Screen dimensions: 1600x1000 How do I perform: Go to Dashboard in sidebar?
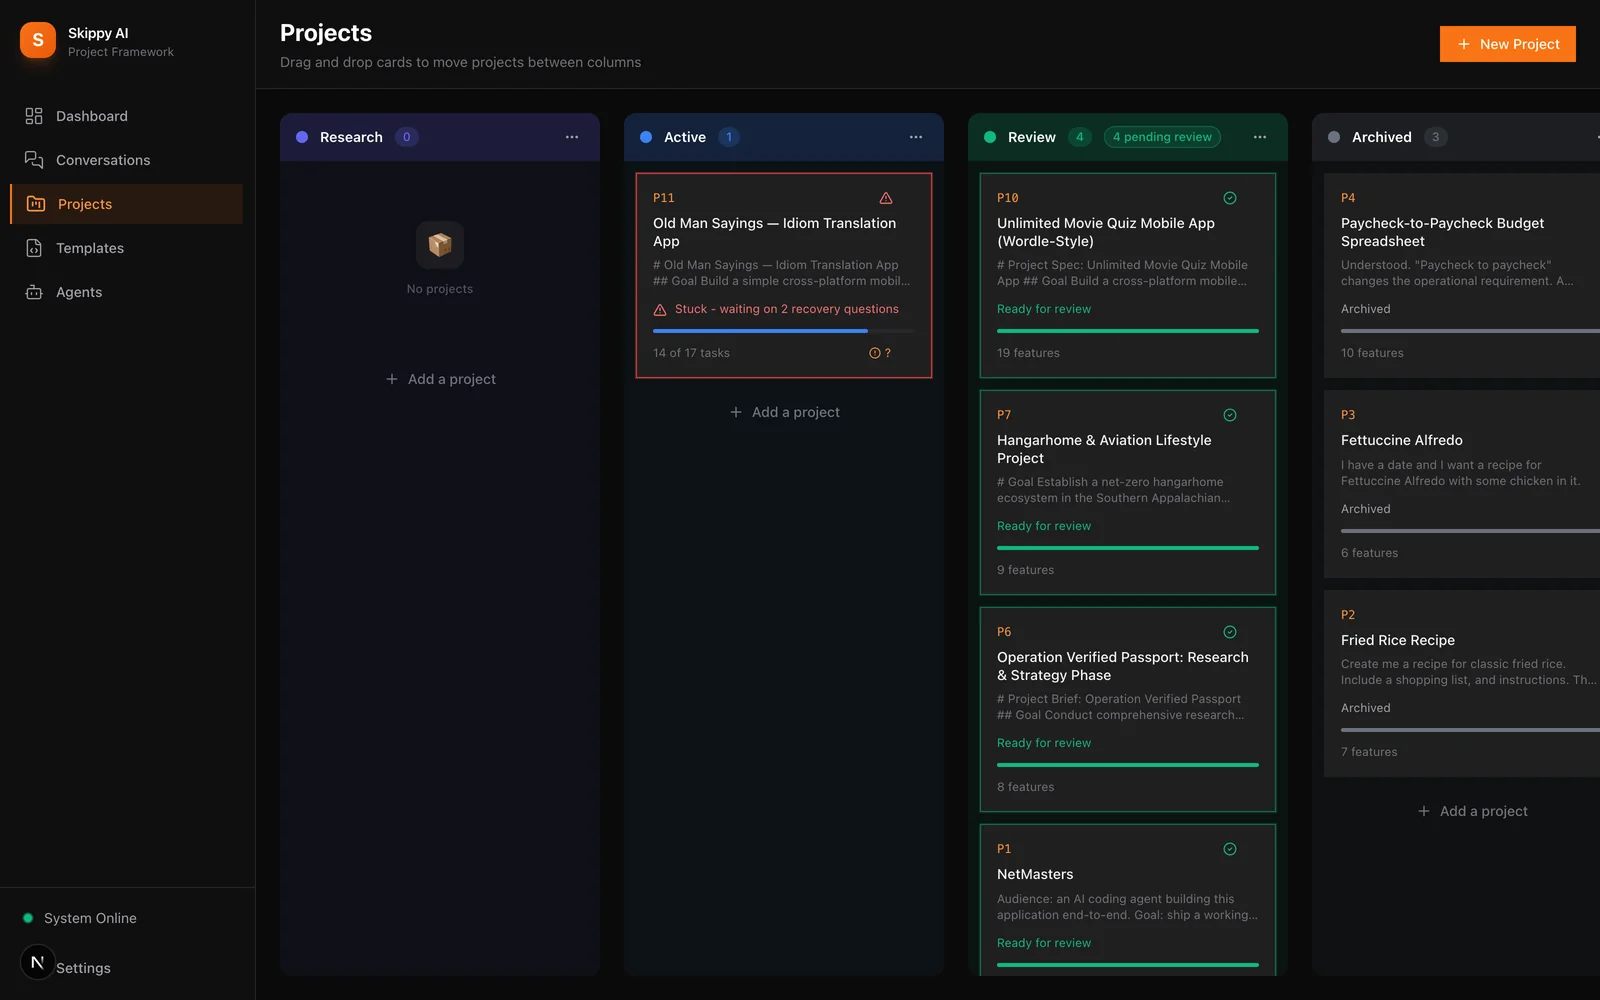(126, 116)
